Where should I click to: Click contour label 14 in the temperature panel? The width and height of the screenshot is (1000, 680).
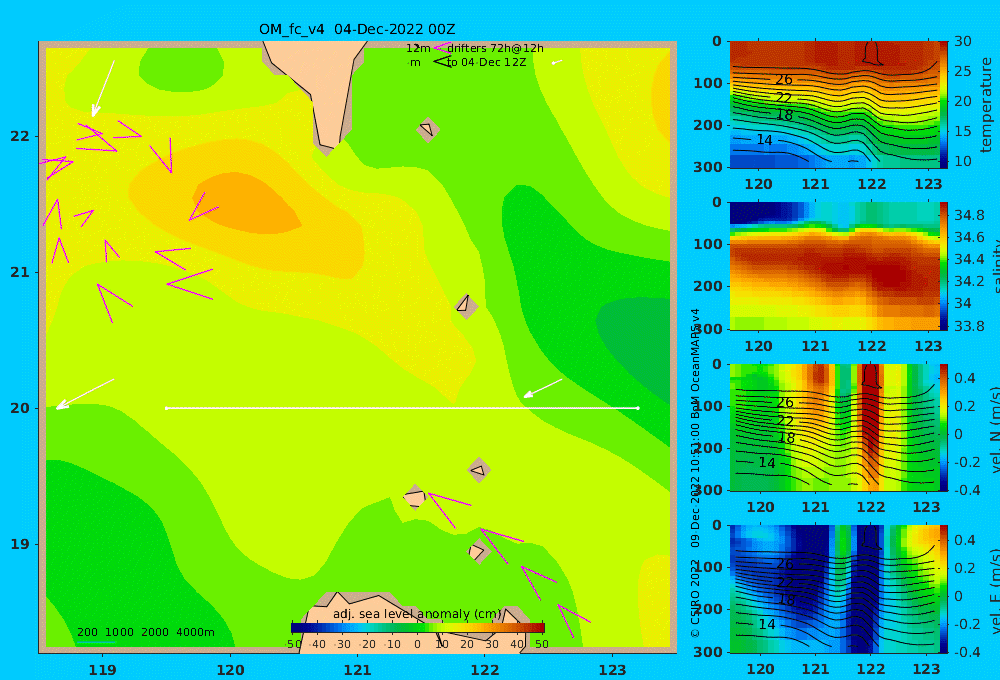pos(764,140)
